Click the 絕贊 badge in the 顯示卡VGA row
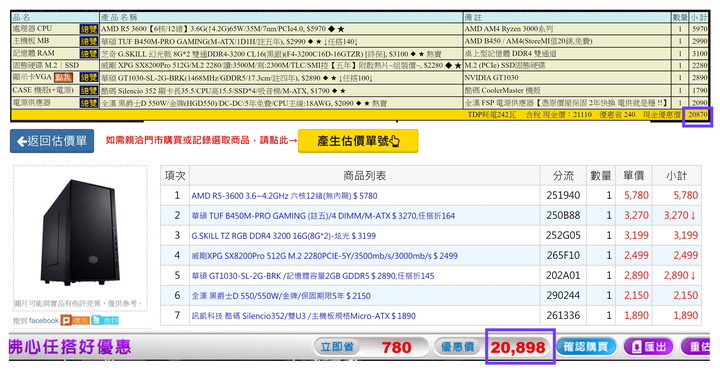 pyautogui.click(x=89, y=78)
